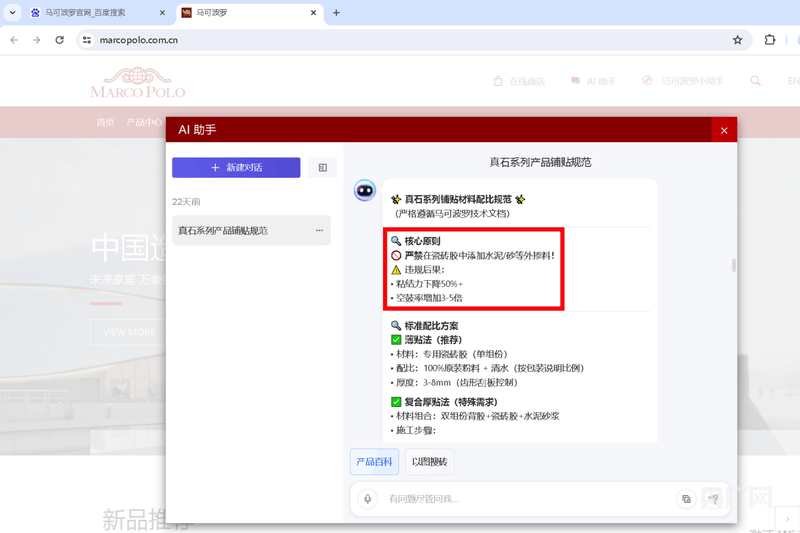
Task: Open the browser extensions puzzle icon
Action: click(770, 40)
